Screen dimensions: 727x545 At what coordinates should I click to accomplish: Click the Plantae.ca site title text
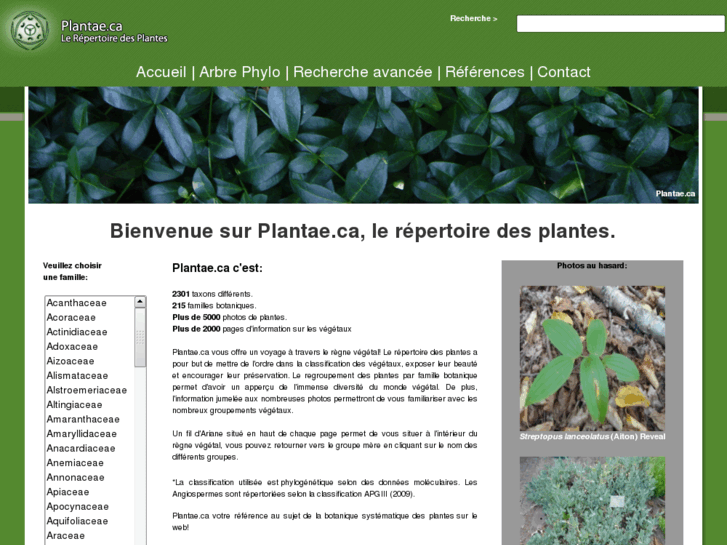(x=92, y=26)
